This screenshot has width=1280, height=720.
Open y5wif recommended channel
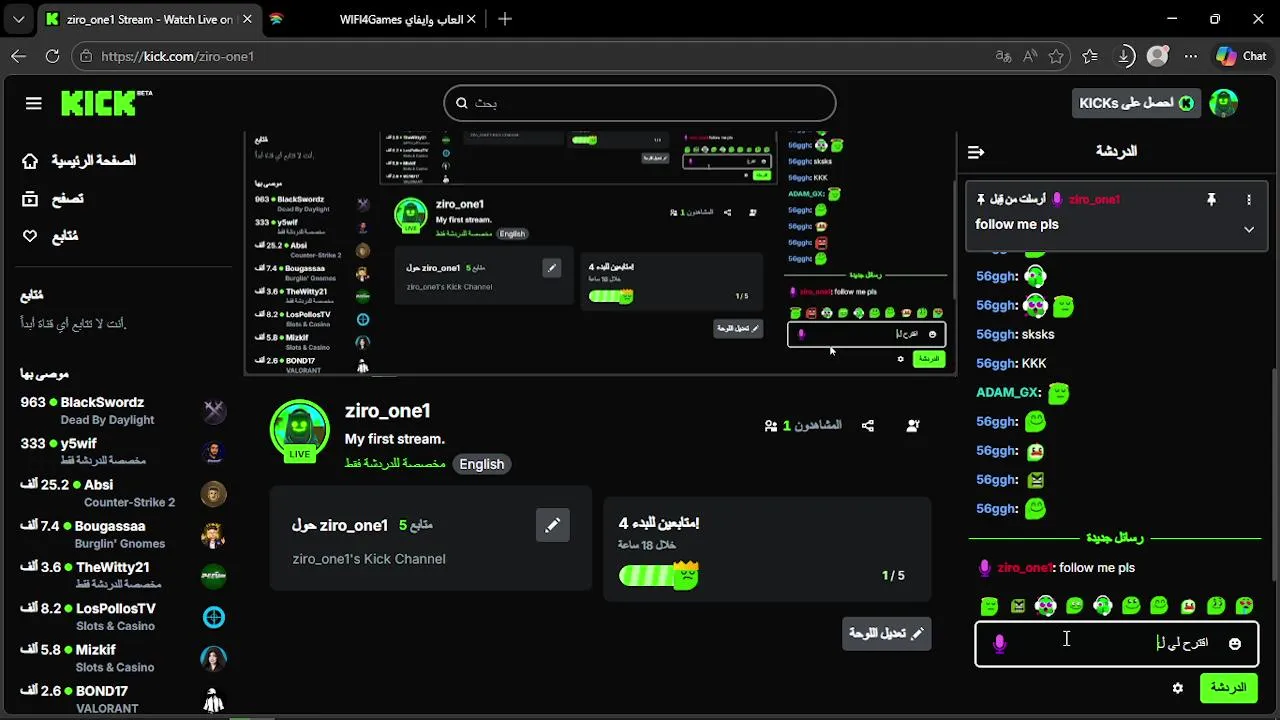click(x=123, y=452)
